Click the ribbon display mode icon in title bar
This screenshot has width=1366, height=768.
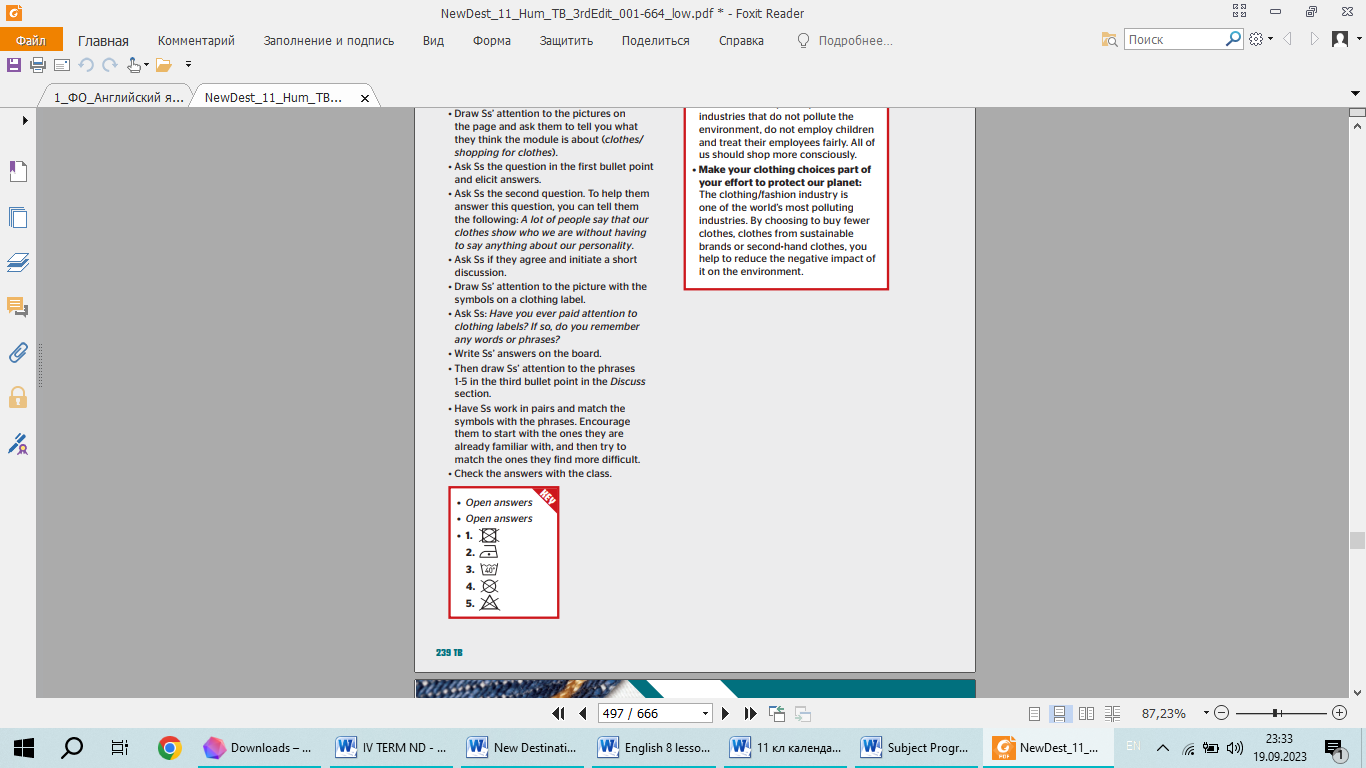pyautogui.click(x=1238, y=13)
